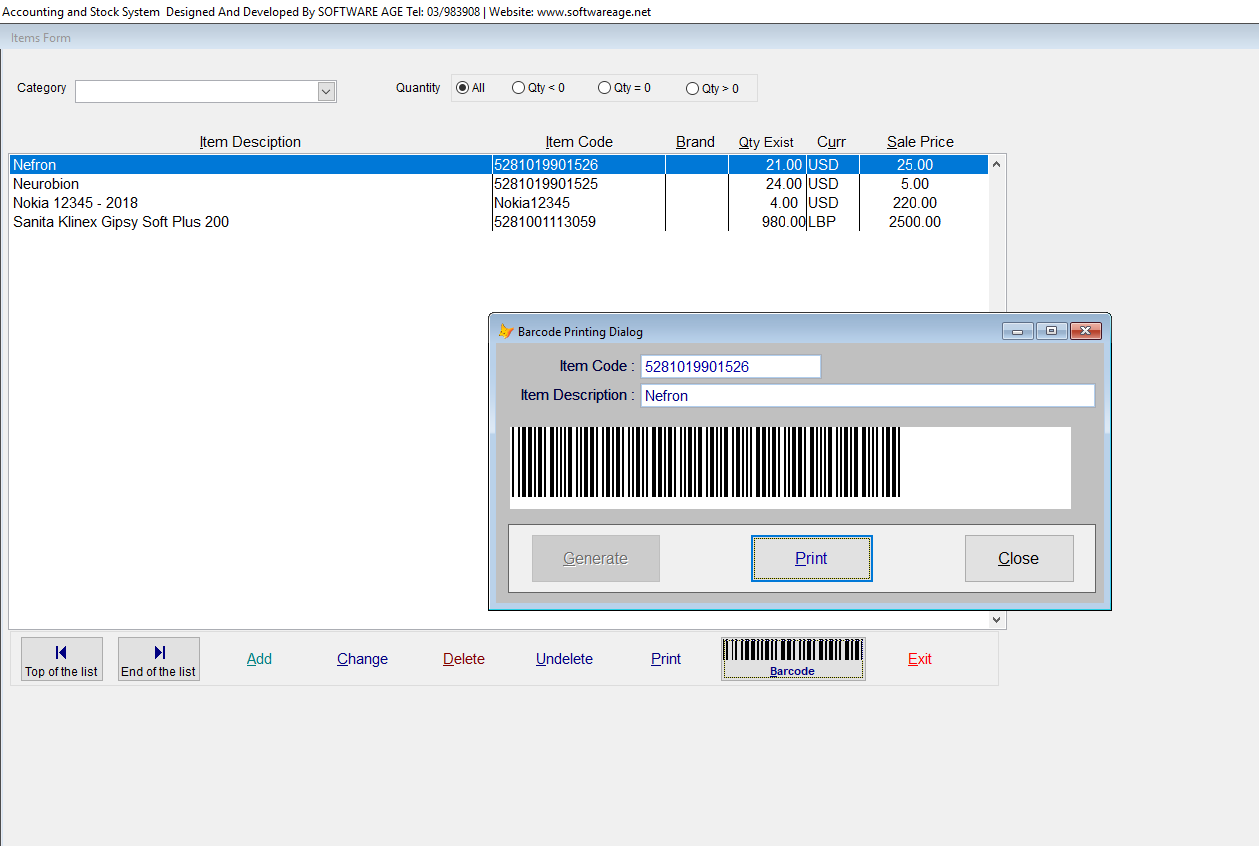Click Undelete to restore an item
1259x846 pixels.
click(564, 658)
